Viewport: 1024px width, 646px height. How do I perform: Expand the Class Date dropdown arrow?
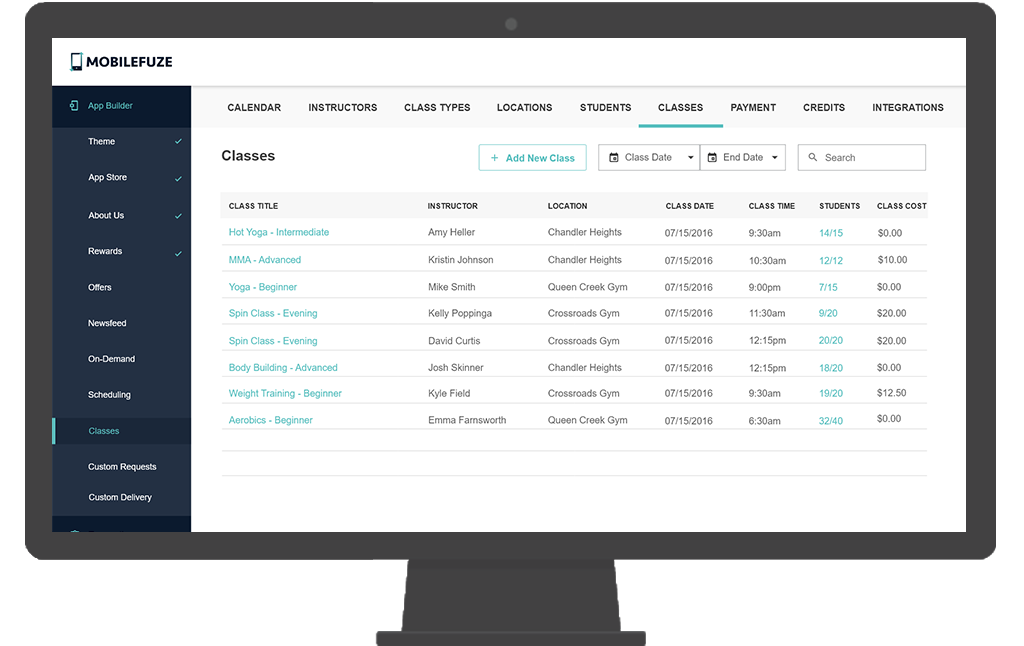690,158
